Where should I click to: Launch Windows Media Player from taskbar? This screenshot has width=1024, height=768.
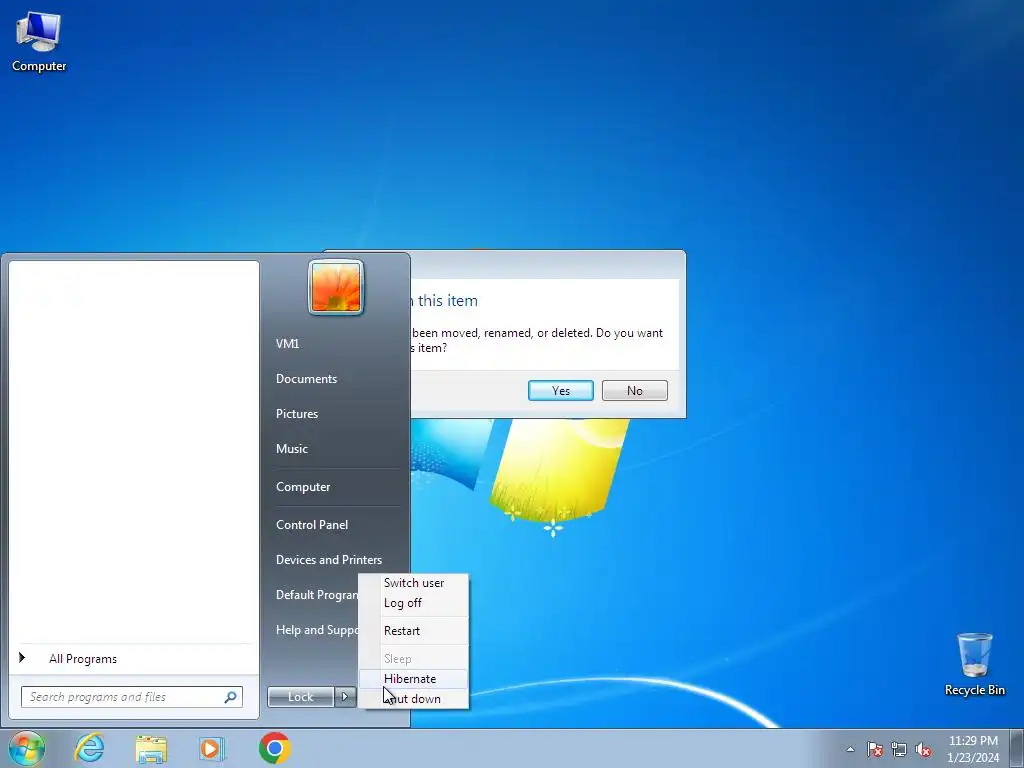[212, 748]
